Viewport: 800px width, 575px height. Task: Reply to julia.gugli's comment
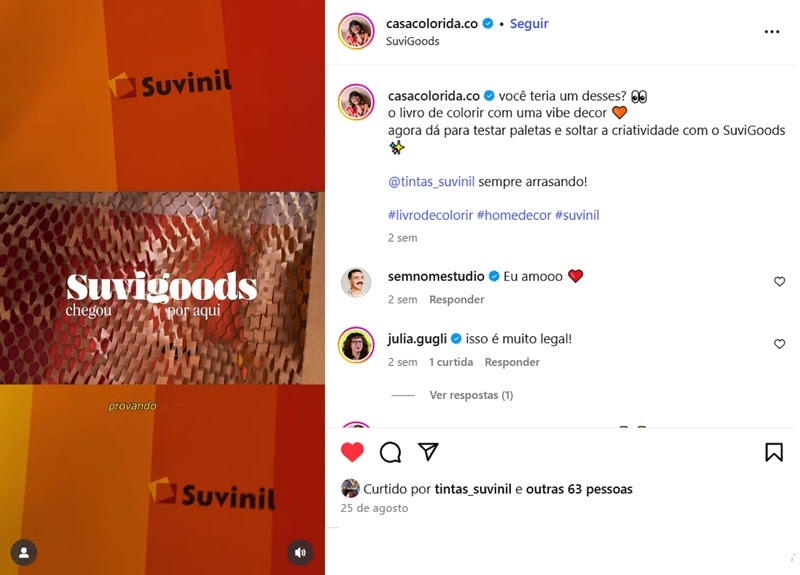[x=512, y=362]
